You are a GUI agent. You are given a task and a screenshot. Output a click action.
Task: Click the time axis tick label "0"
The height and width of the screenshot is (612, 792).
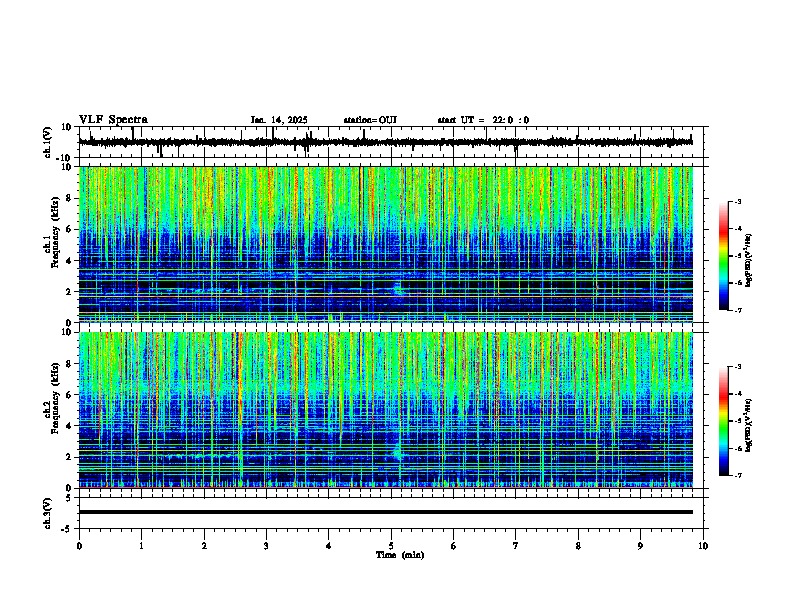[x=79, y=546]
